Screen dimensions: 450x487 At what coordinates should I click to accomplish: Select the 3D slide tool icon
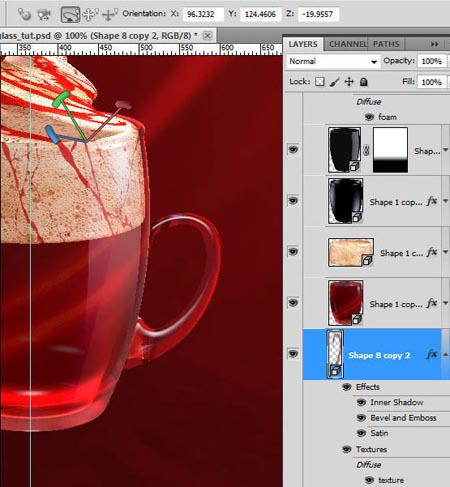90,14
